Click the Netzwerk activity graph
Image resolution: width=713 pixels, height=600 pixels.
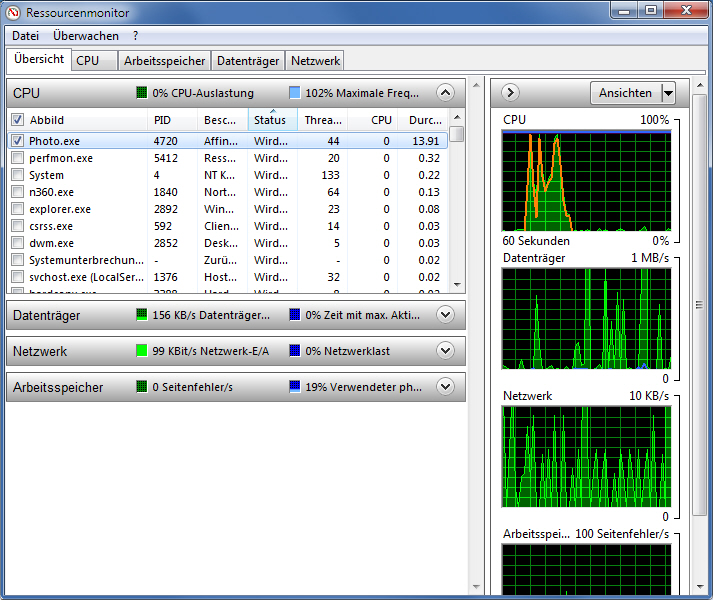click(x=587, y=457)
